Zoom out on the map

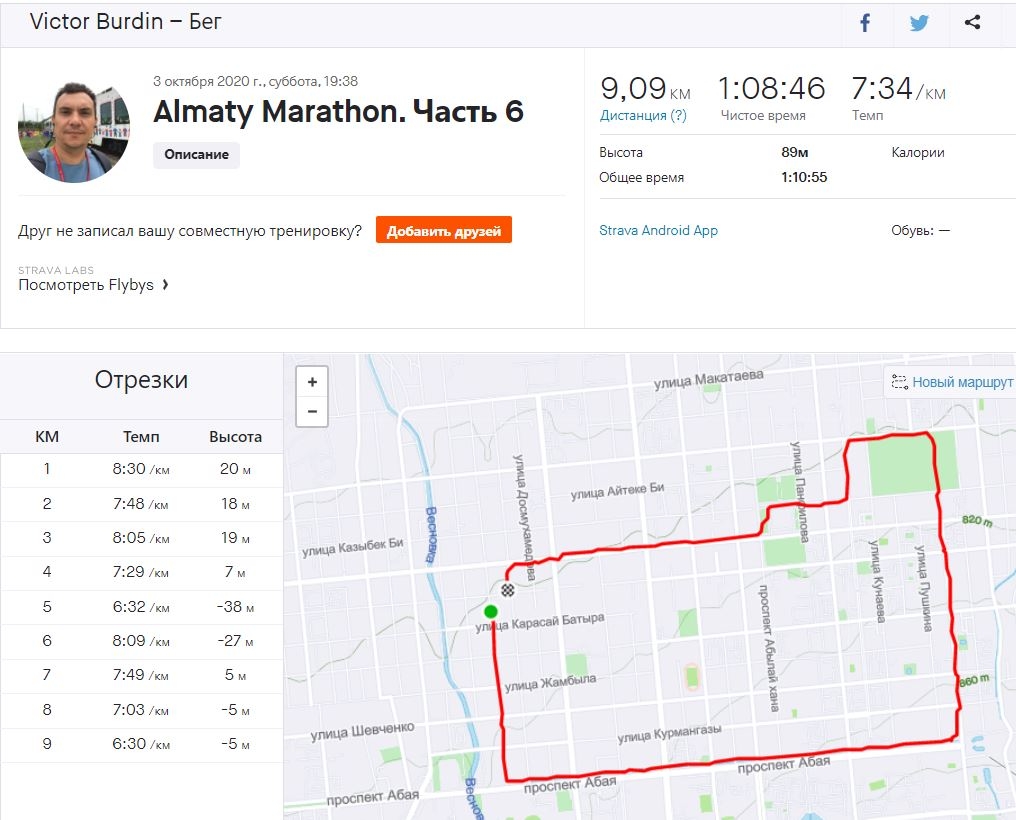tap(312, 411)
